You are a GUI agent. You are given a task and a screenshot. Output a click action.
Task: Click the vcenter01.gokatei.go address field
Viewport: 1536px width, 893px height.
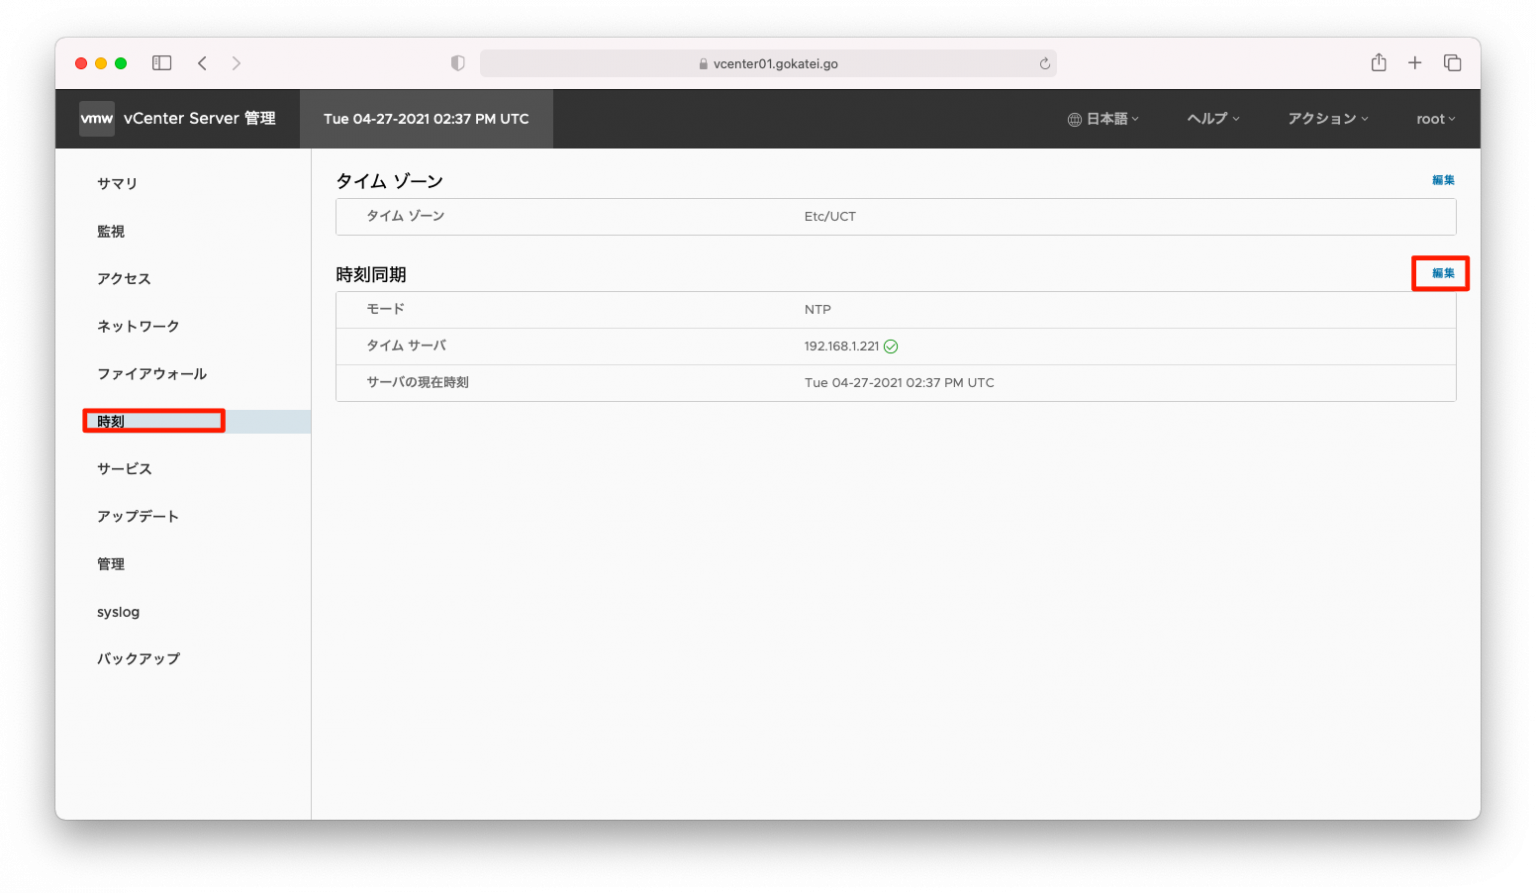coord(768,63)
